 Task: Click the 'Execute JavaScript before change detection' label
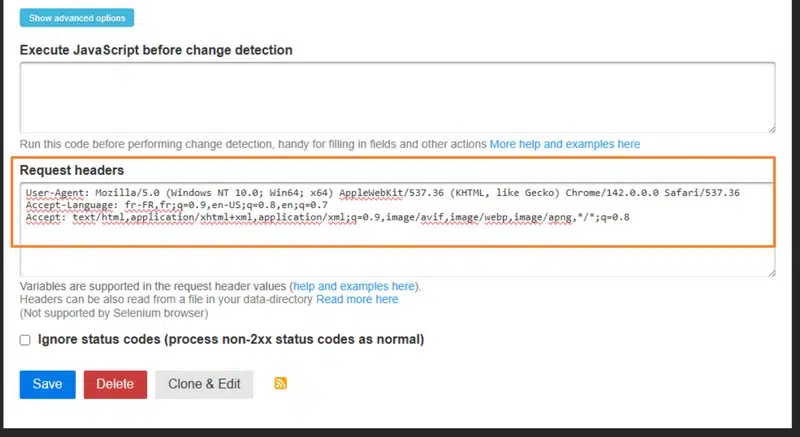point(156,50)
